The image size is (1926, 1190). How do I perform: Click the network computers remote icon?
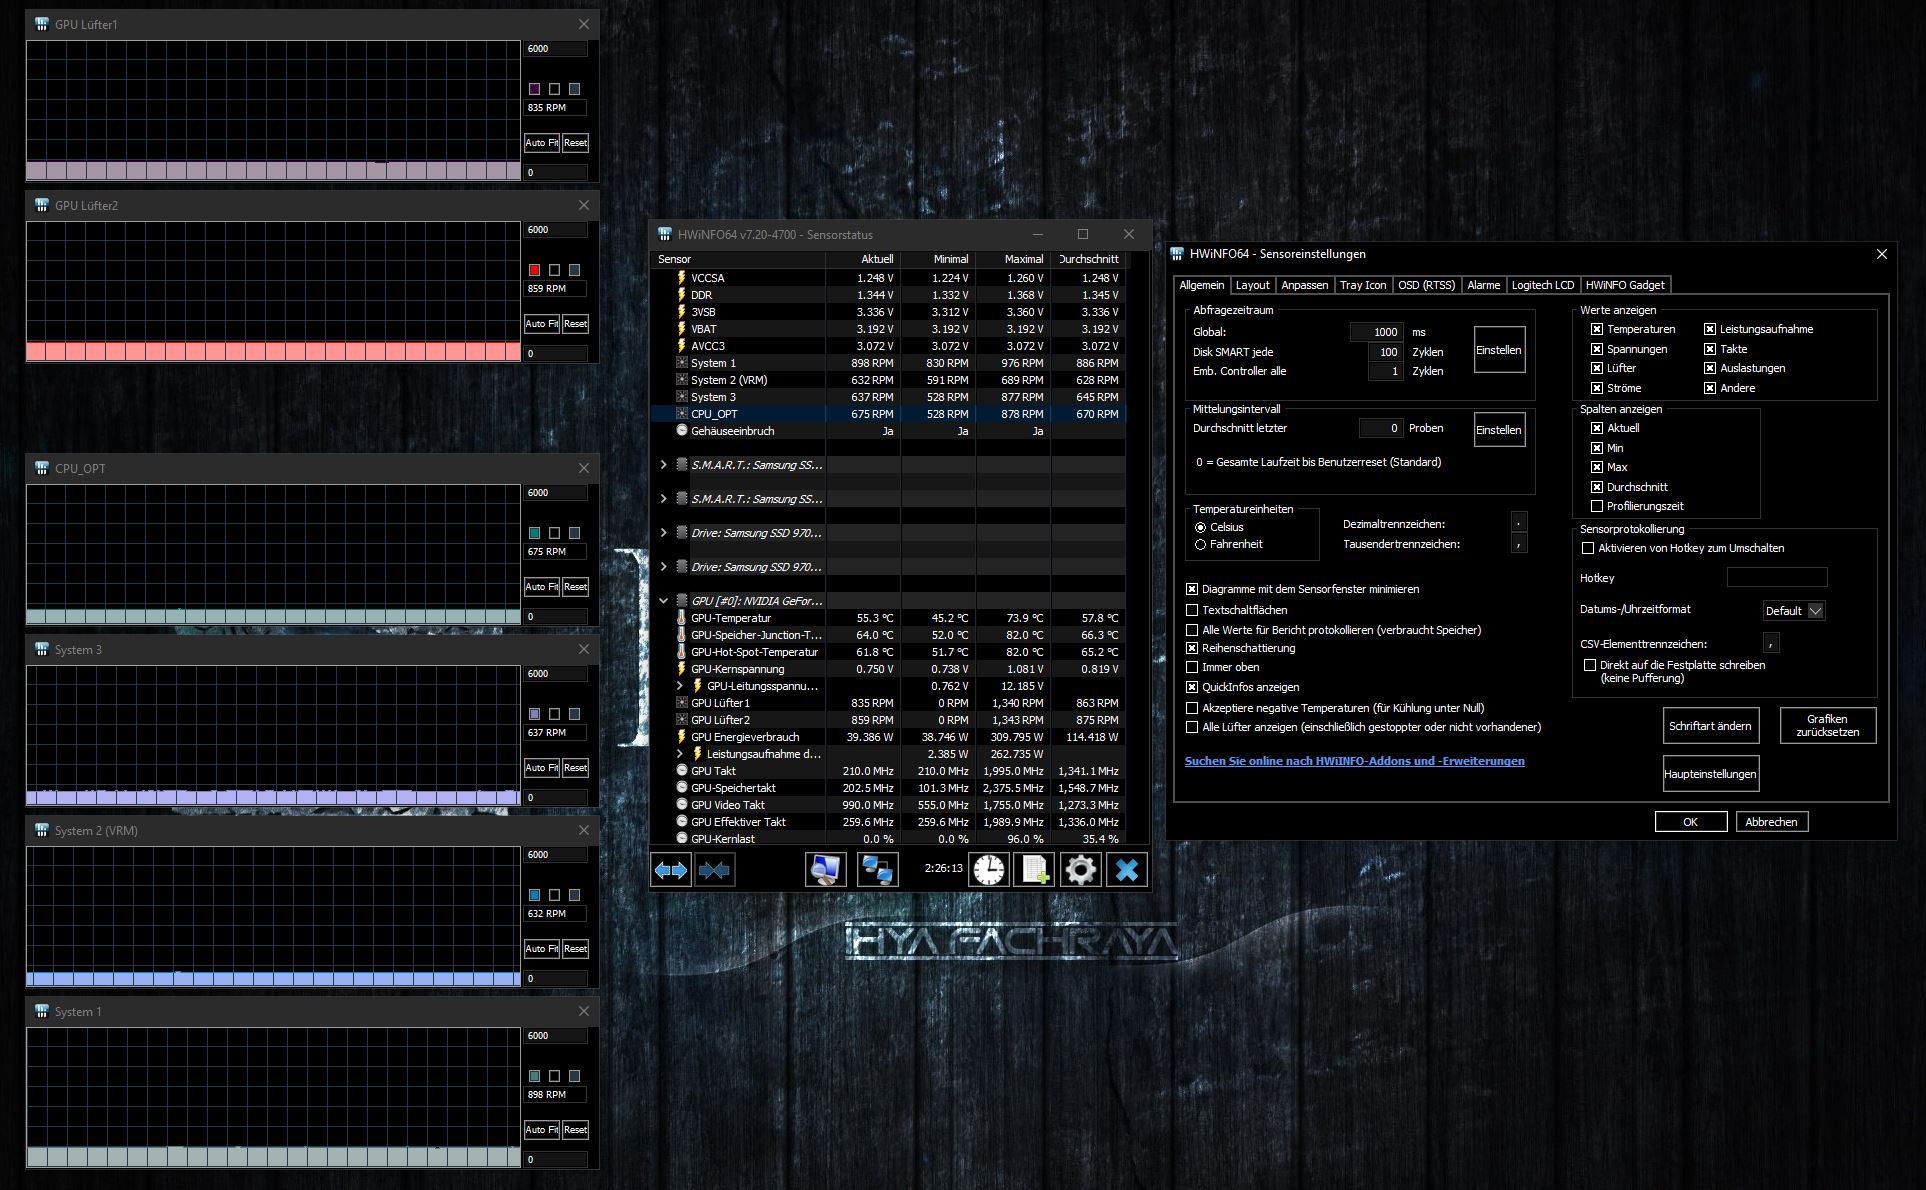pos(877,870)
